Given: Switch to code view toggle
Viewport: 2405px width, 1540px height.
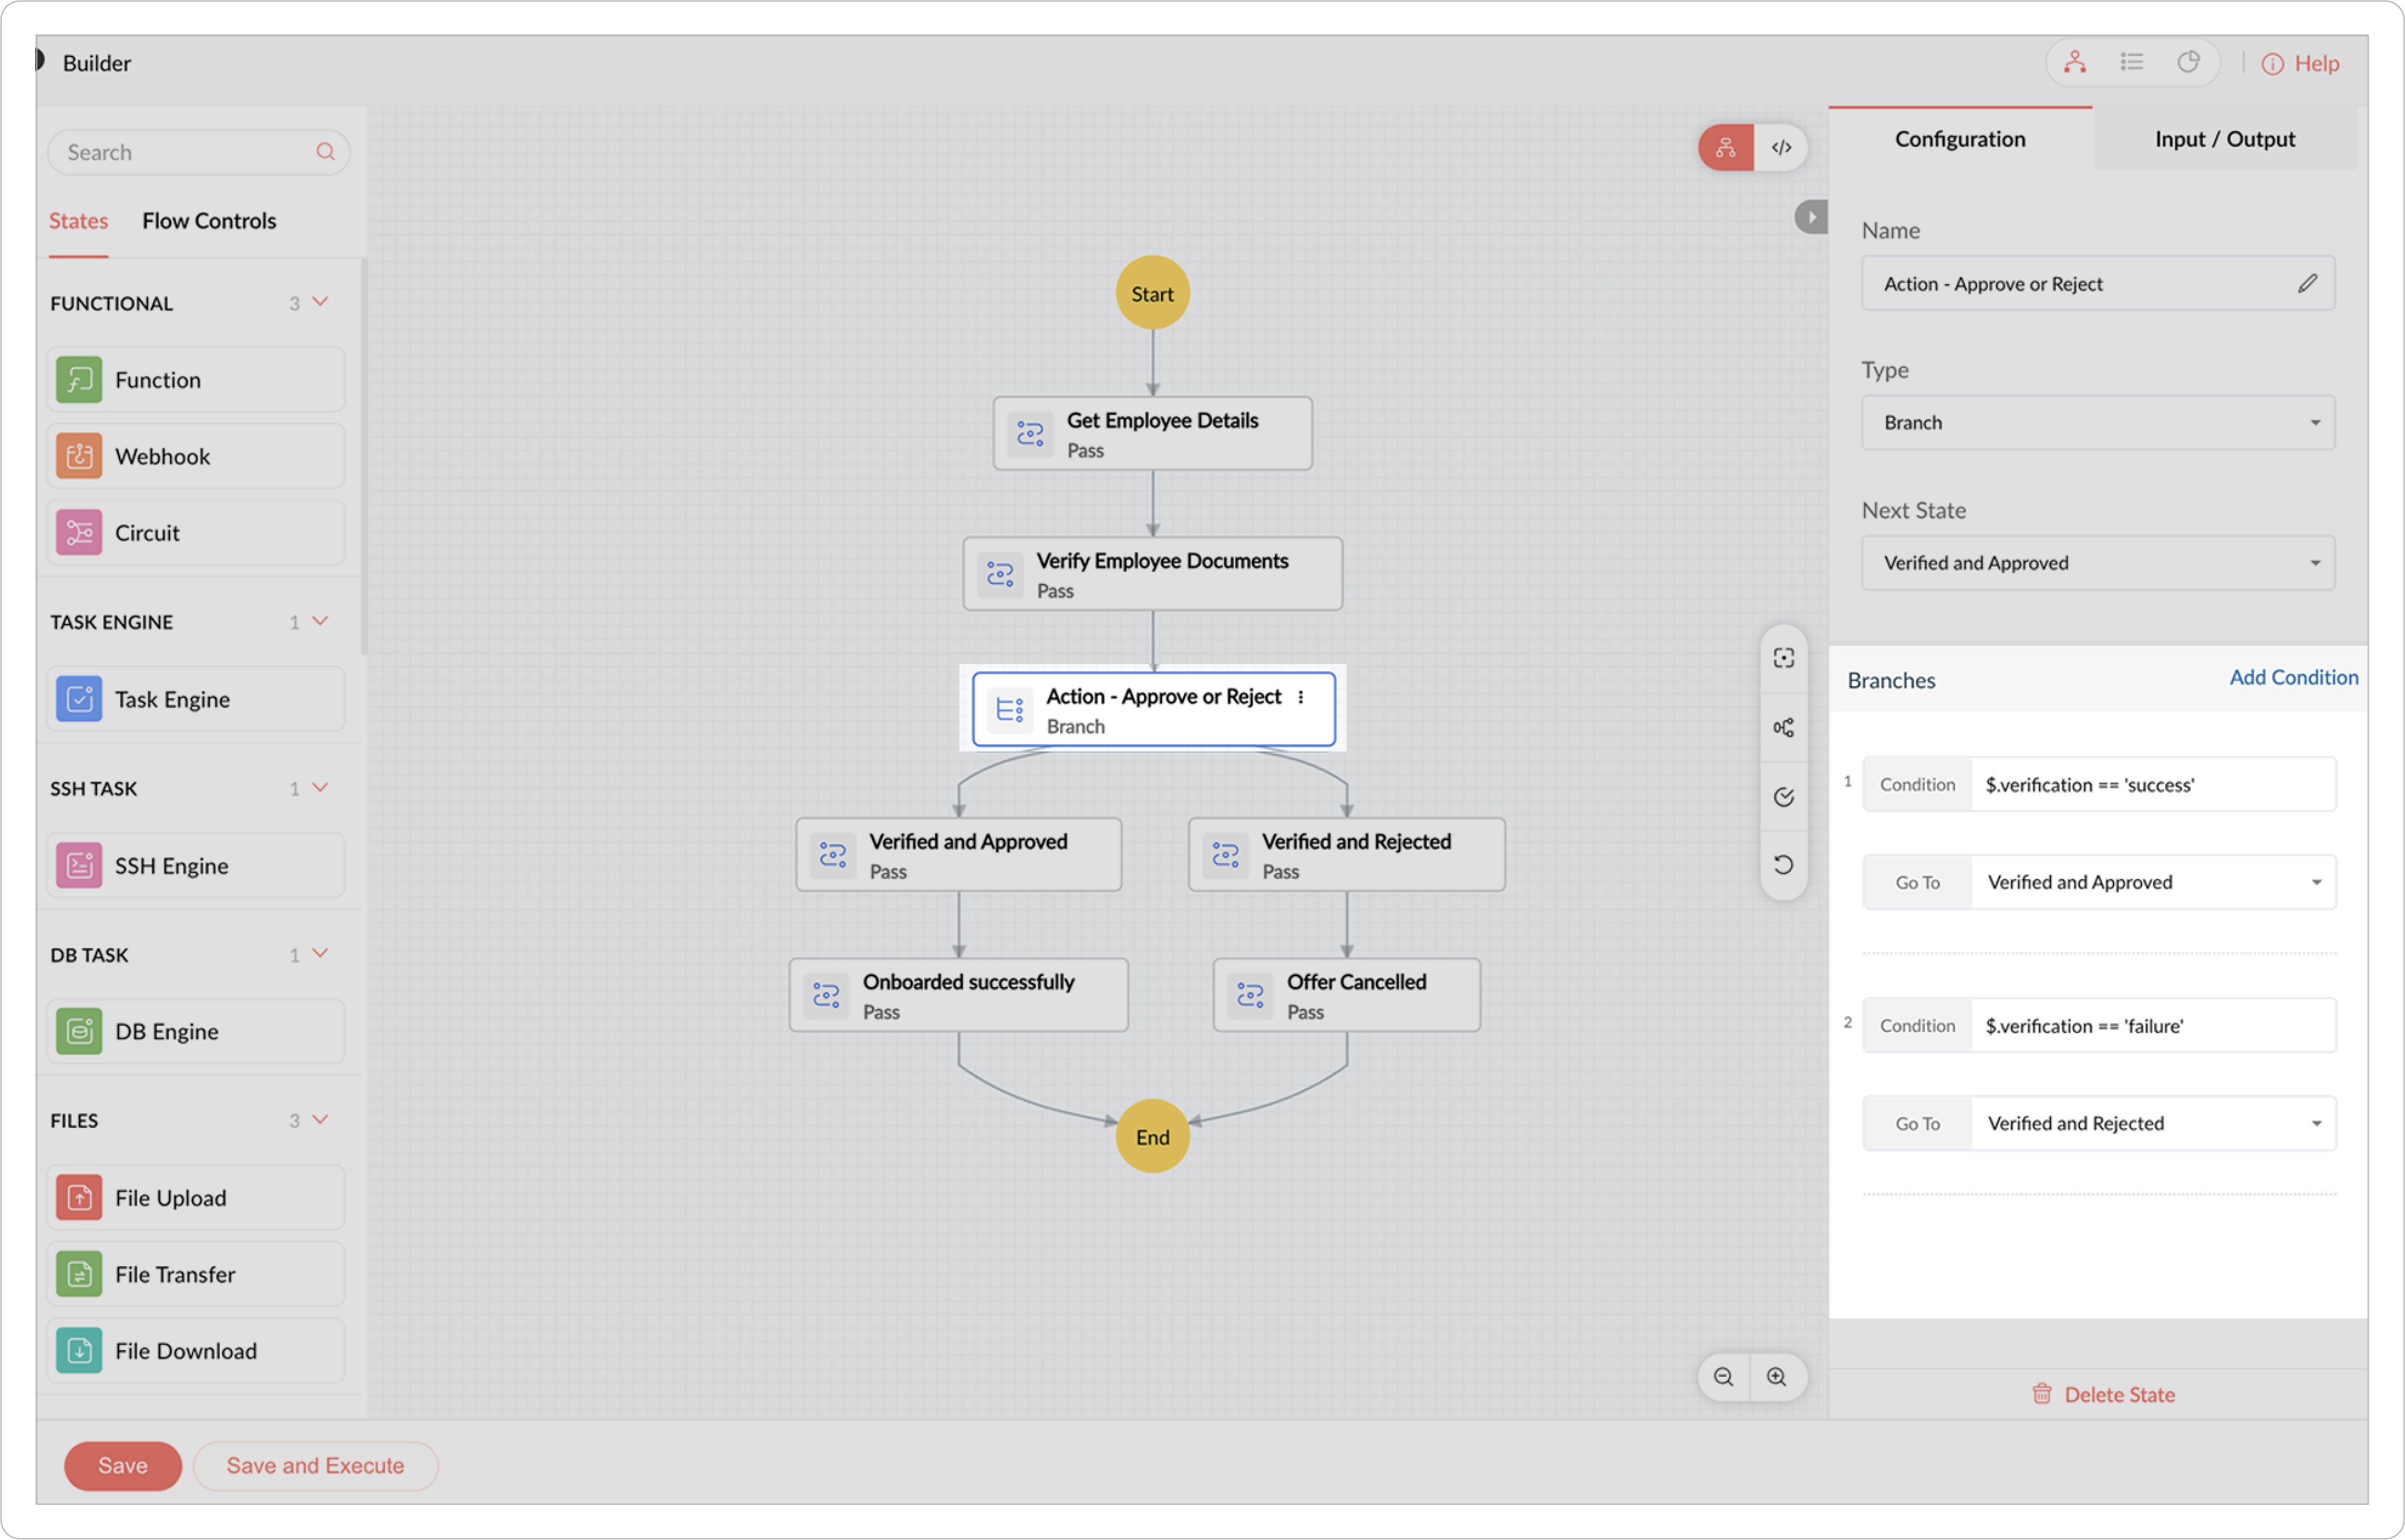Looking at the screenshot, I should coord(1781,148).
